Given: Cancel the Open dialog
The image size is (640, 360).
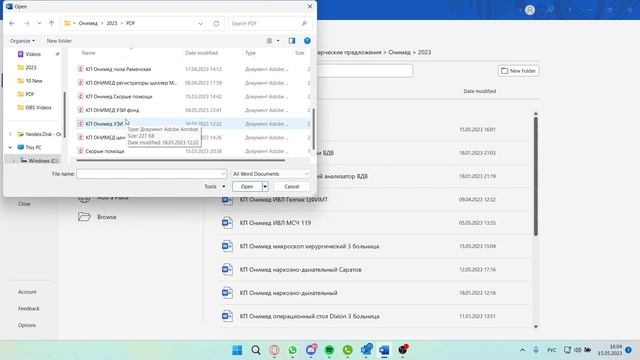Looking at the screenshot, I should (292, 187).
